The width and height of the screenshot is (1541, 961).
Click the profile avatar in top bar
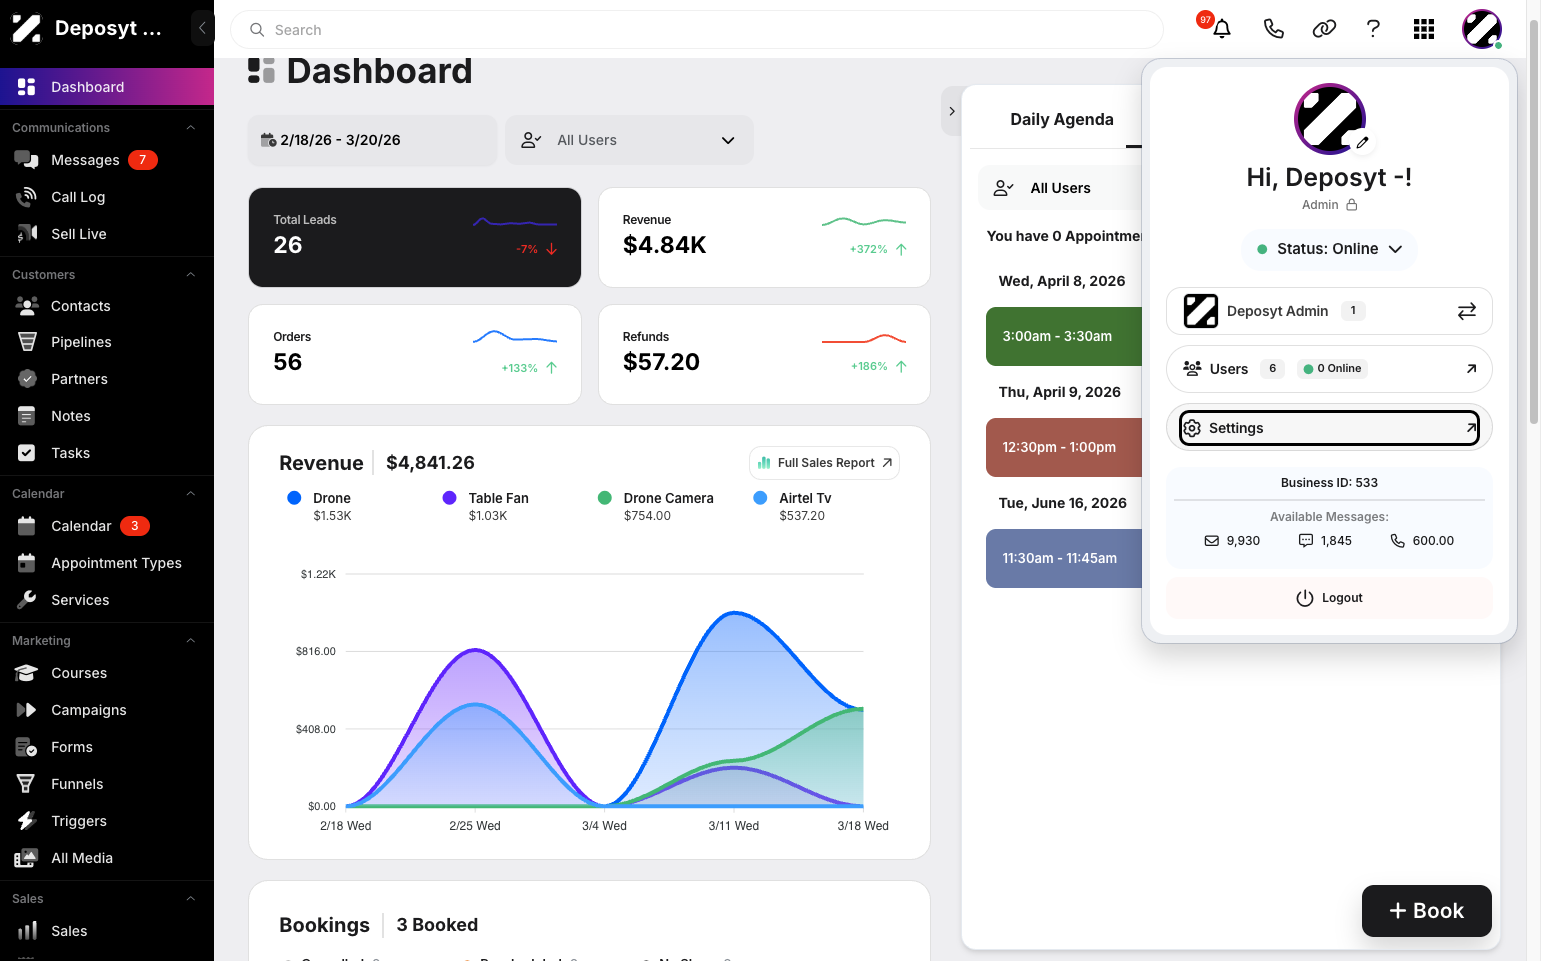pos(1481,29)
